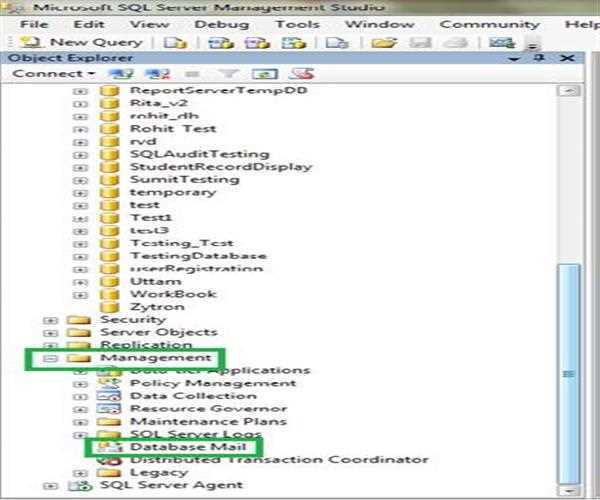Open the Tools menu

click(x=297, y=22)
